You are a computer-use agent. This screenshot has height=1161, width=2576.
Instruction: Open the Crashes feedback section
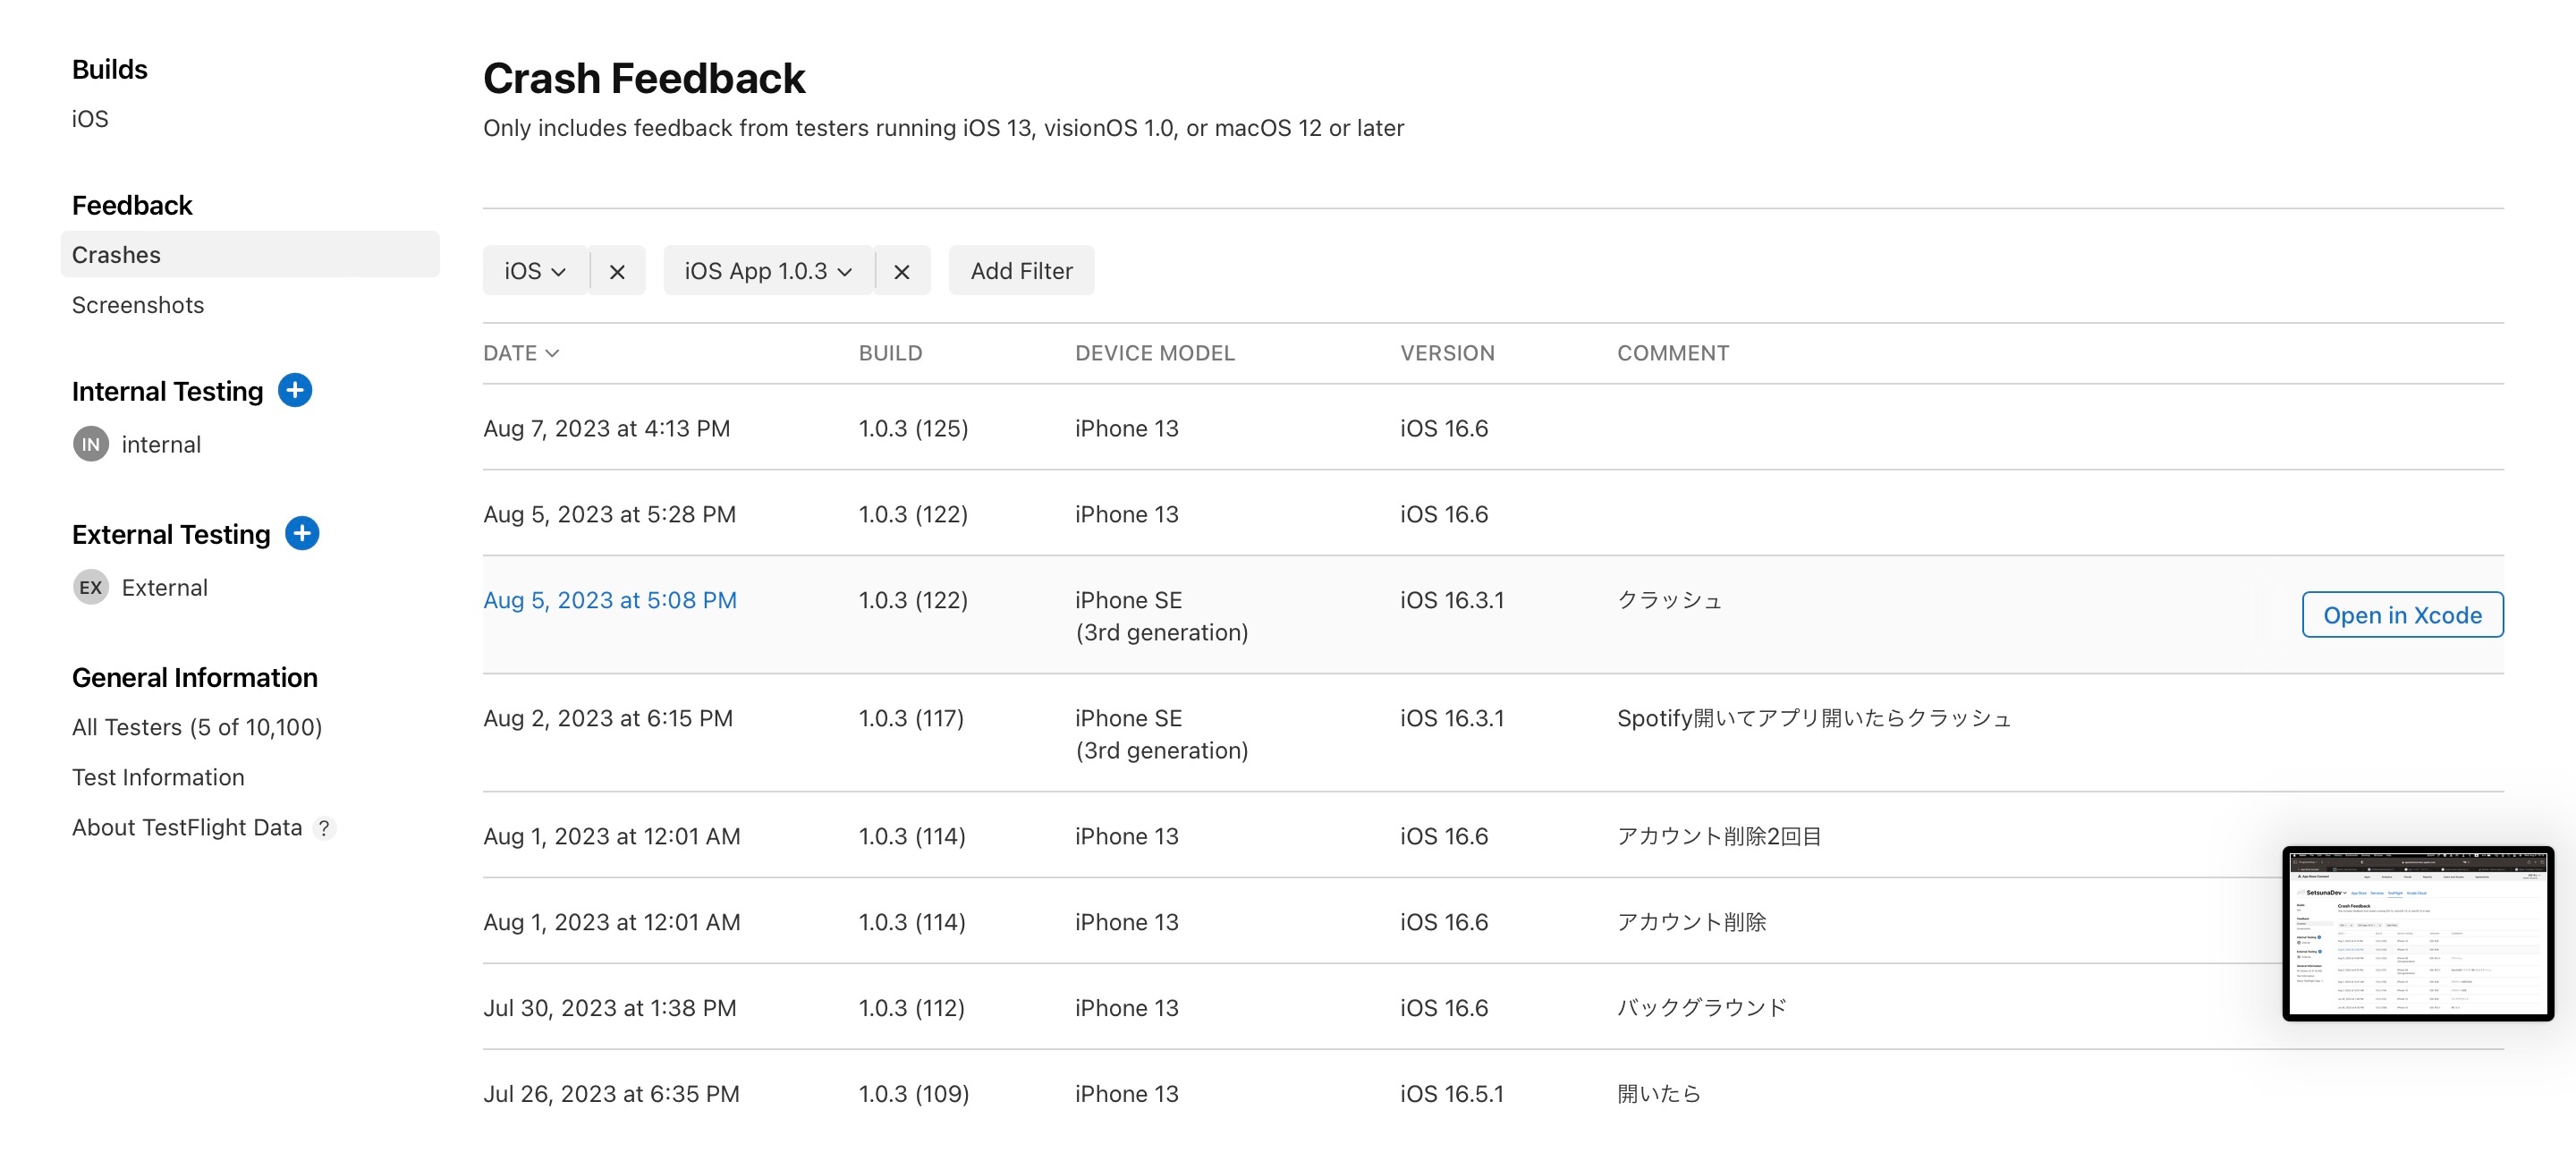pos(116,254)
